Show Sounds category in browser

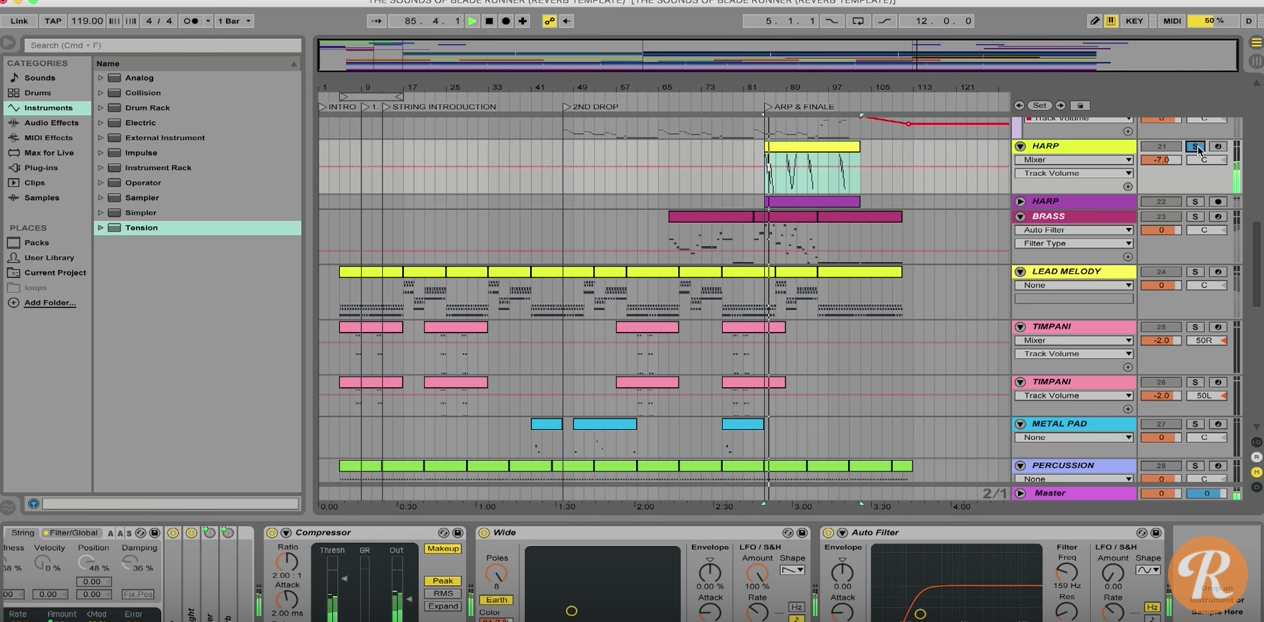[x=40, y=78]
